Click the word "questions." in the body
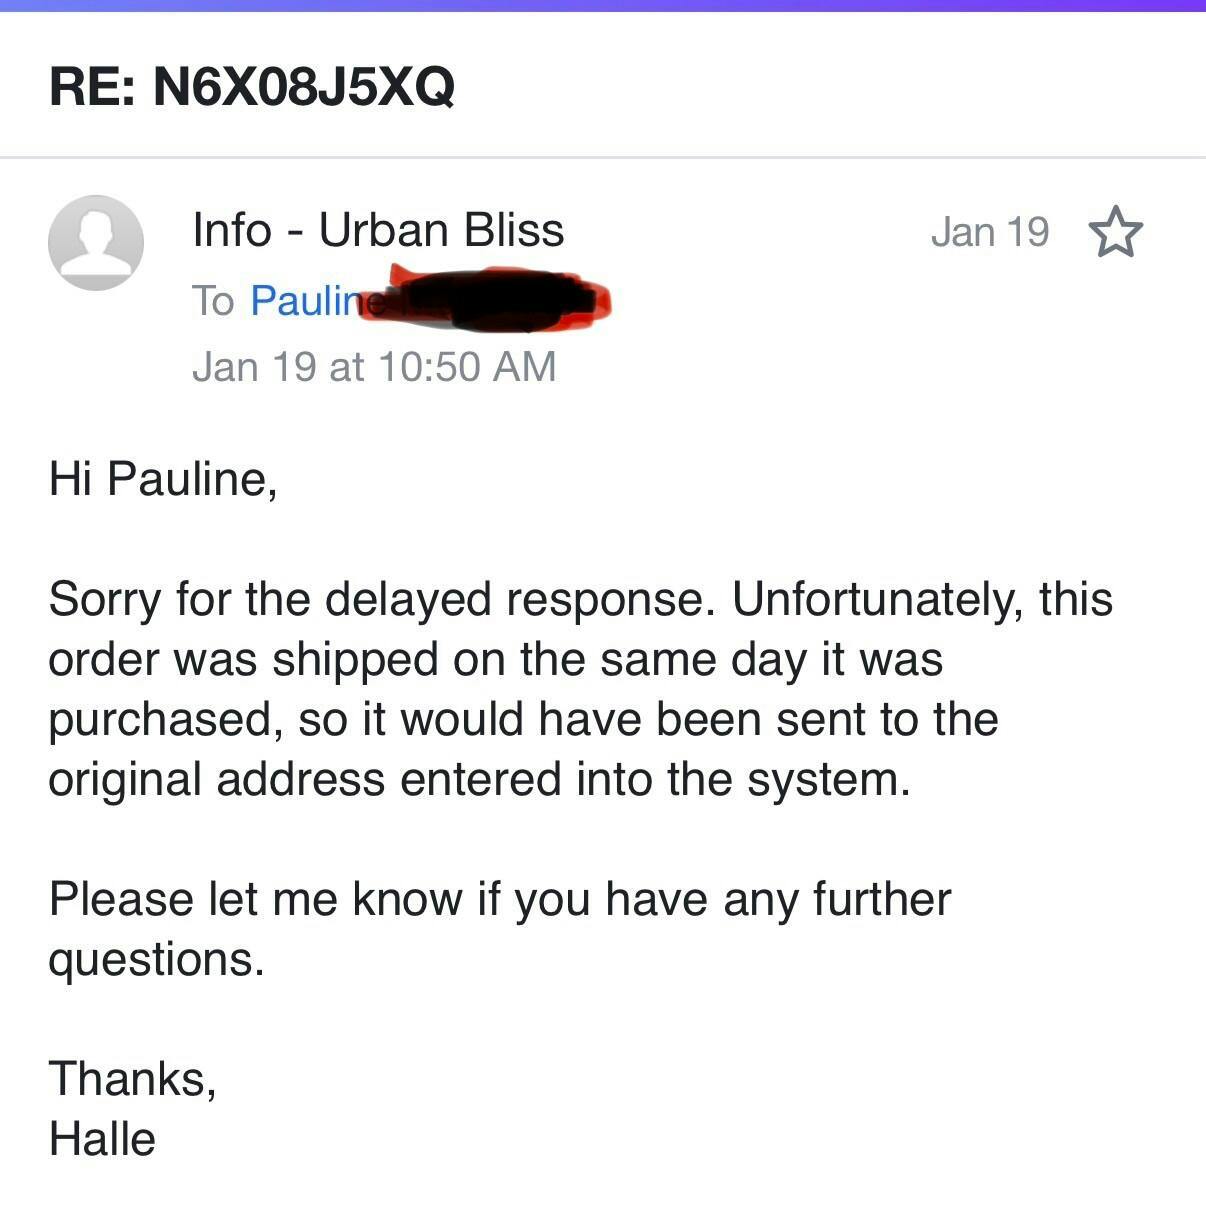 tap(156, 959)
